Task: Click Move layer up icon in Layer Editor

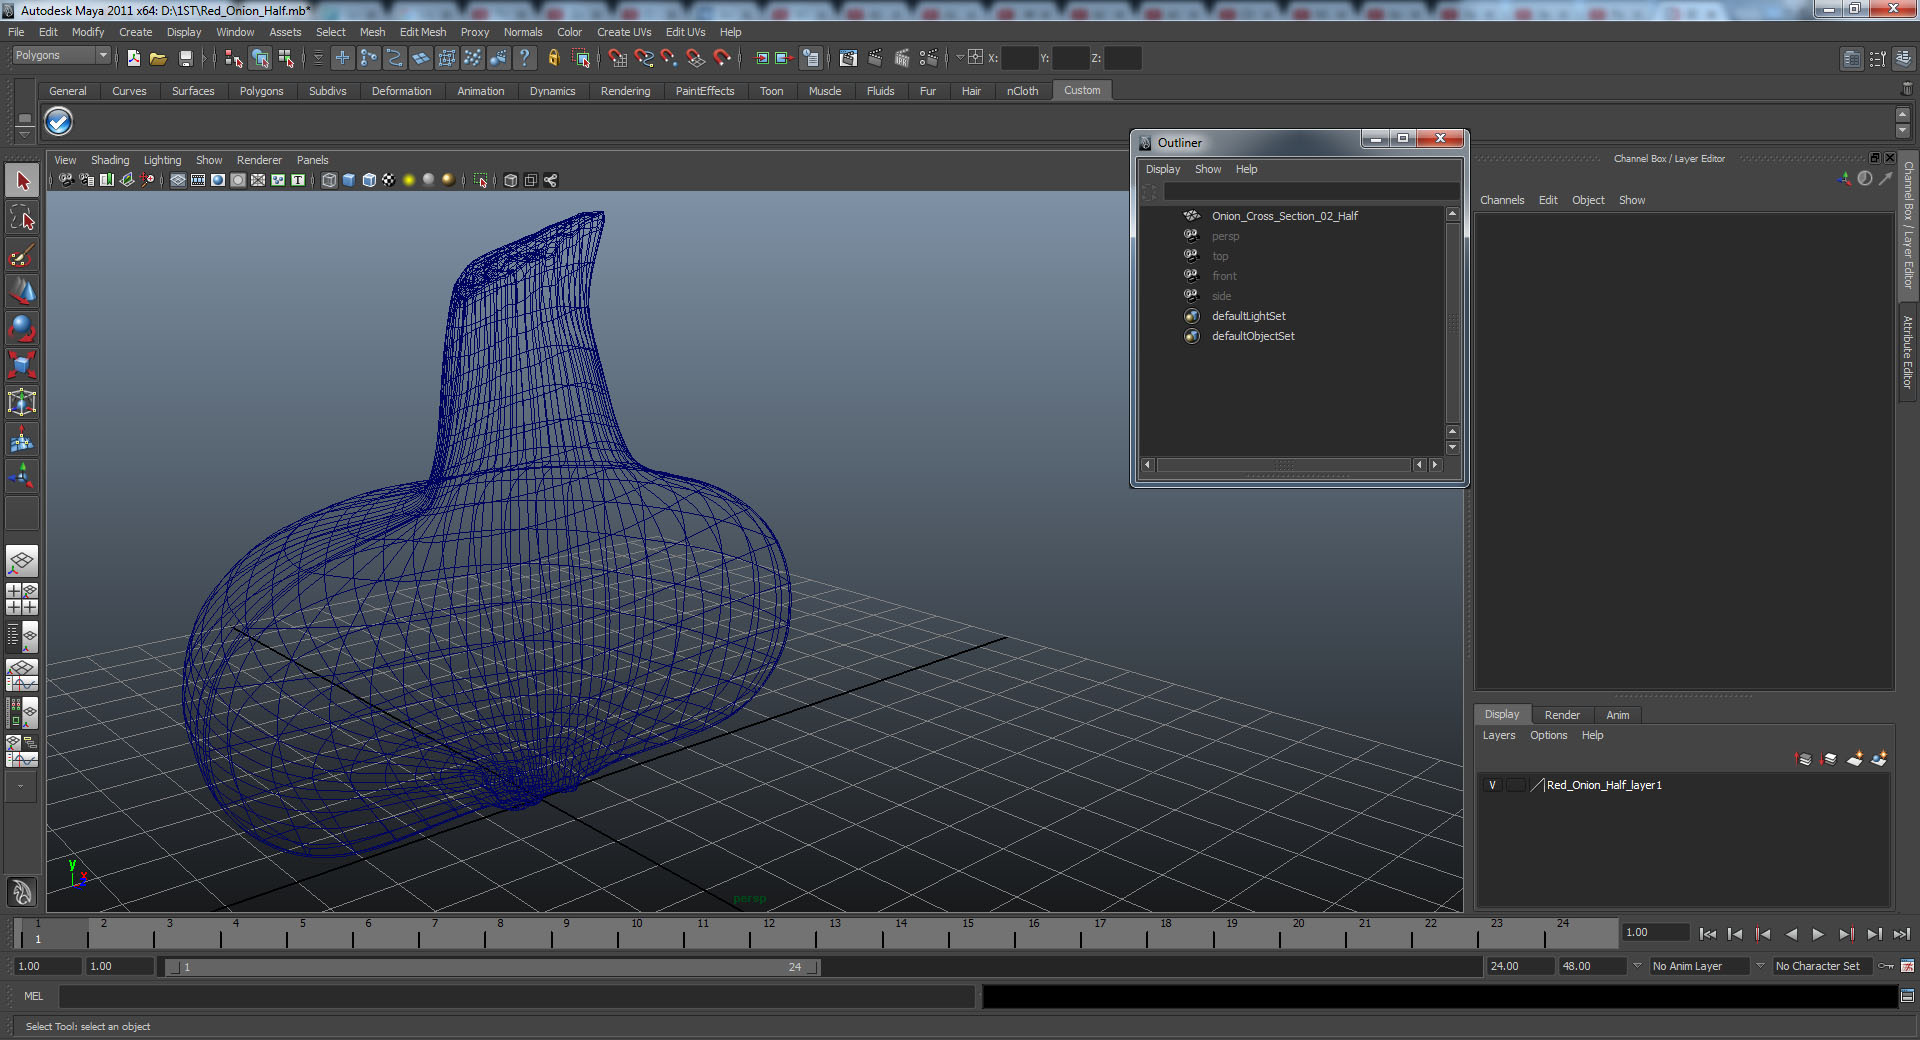Action: click(x=1804, y=759)
